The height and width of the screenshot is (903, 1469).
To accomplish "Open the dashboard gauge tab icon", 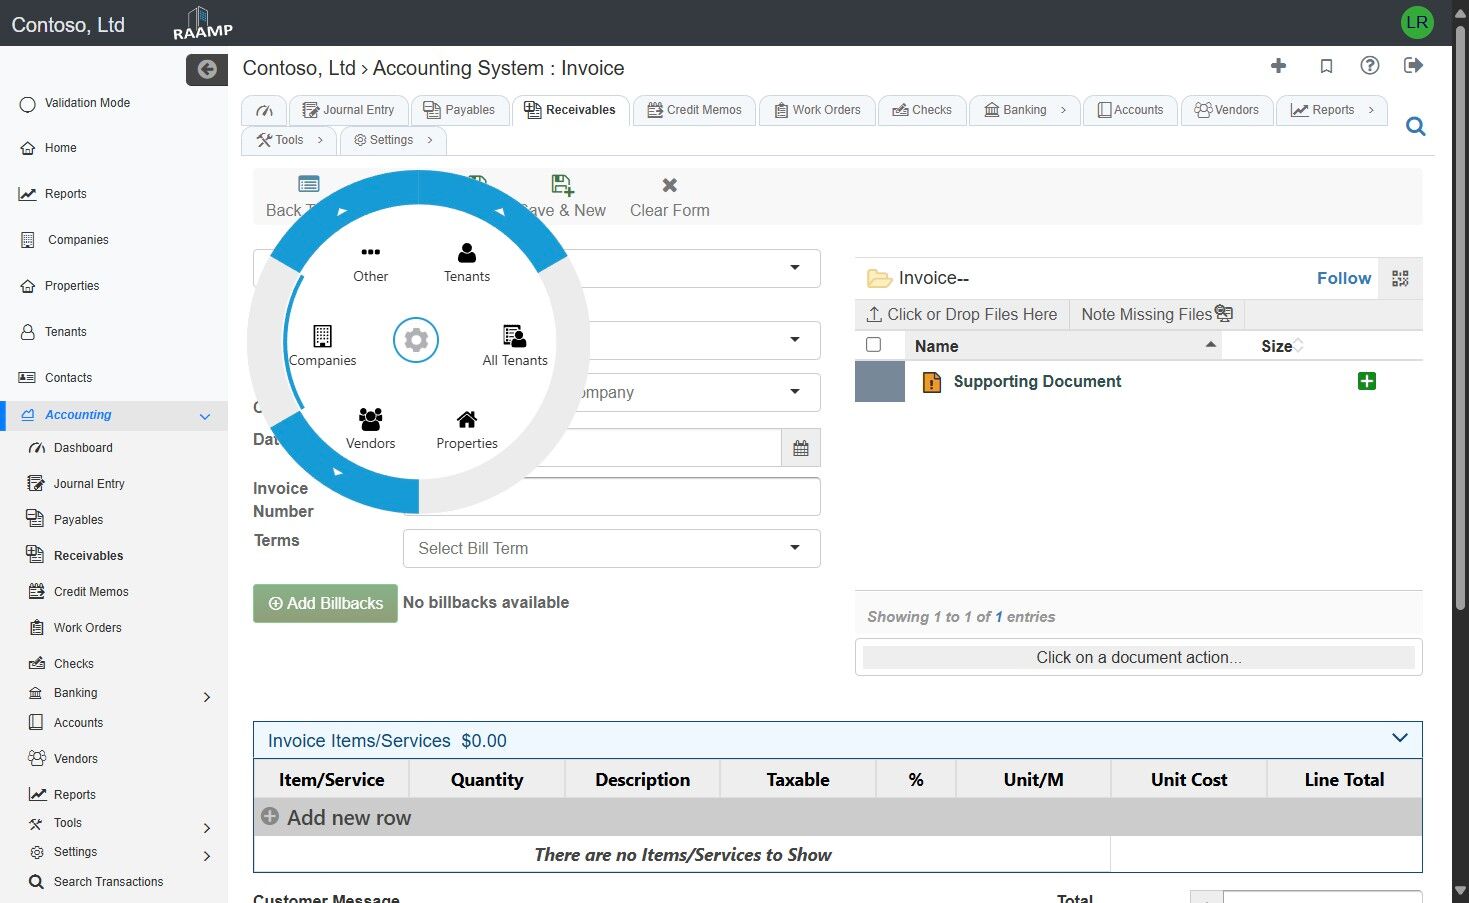I will [x=265, y=110].
